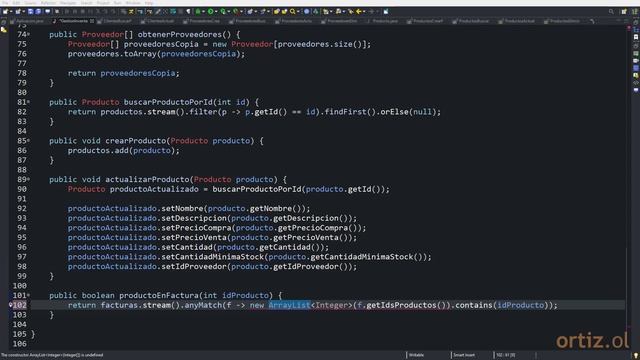Collapse the actualizarProducto method at line 89
The height and width of the screenshot is (360, 640).
29,179
